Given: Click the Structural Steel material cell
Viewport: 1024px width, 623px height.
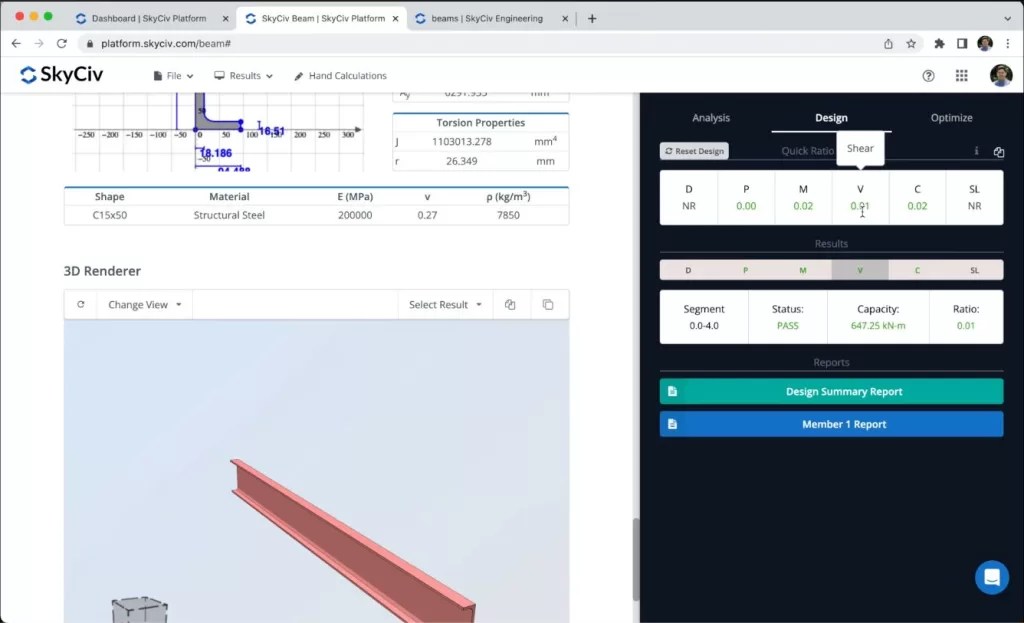Looking at the screenshot, I should click(229, 215).
